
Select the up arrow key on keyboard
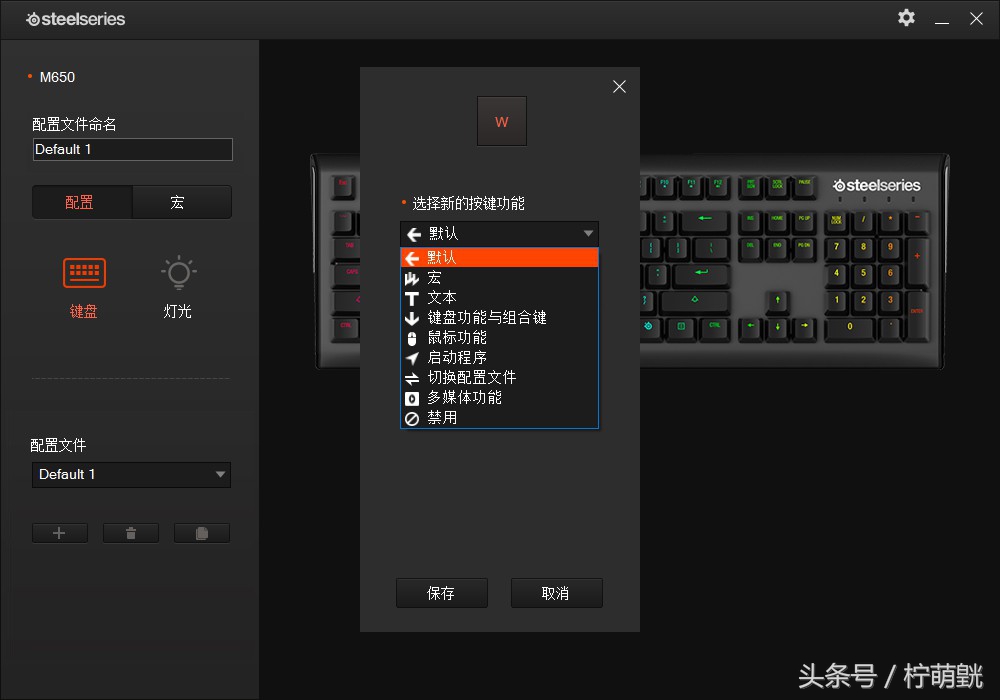click(777, 300)
